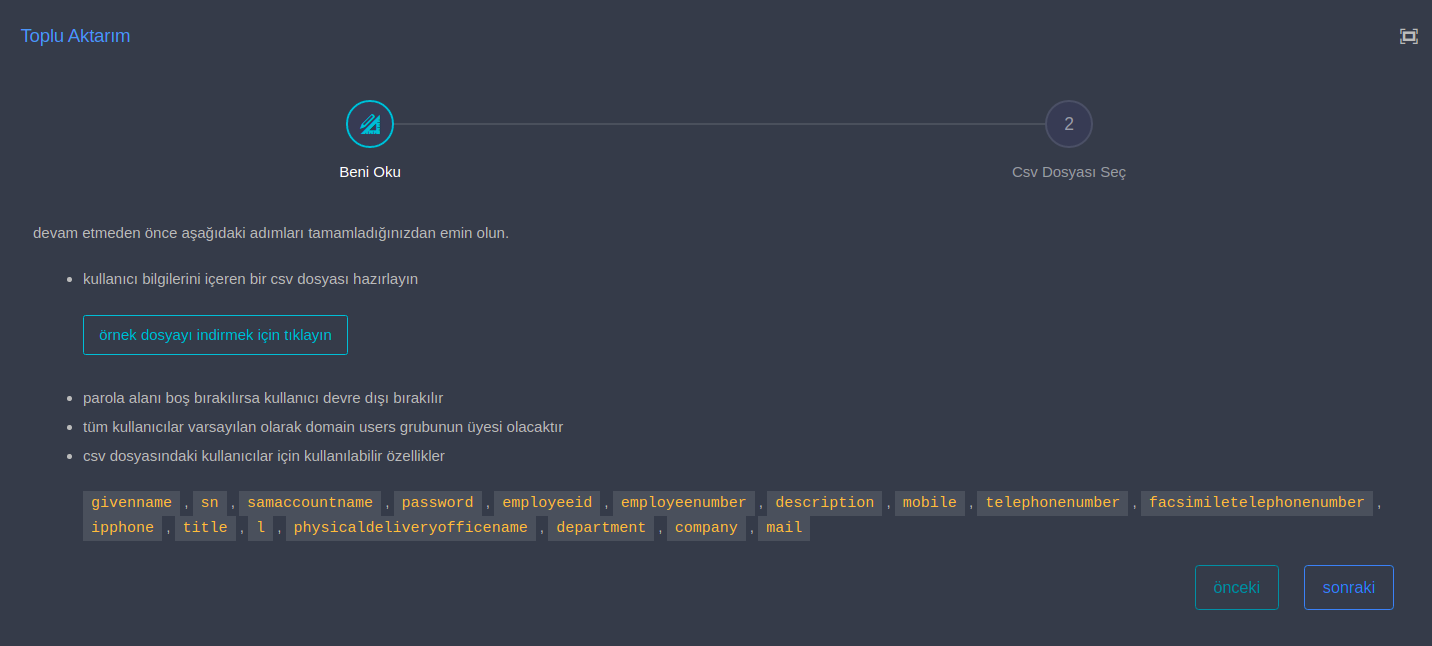This screenshot has height=646, width=1432.
Task: Click the employeeid attribute tag
Action: [547, 503]
